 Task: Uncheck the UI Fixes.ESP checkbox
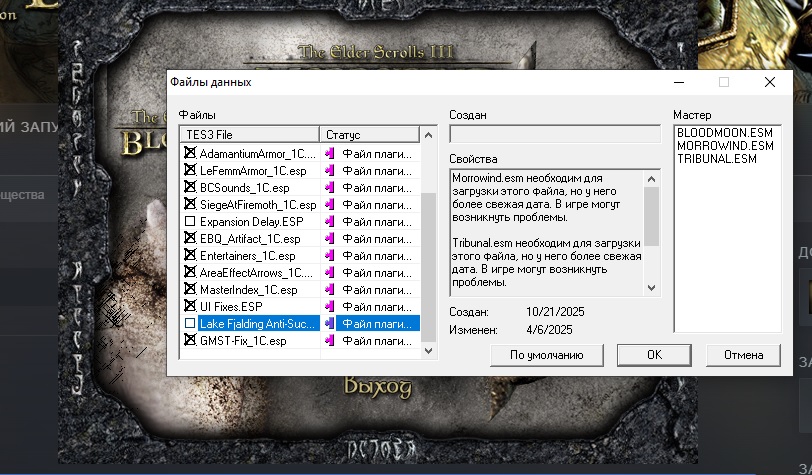click(x=190, y=307)
